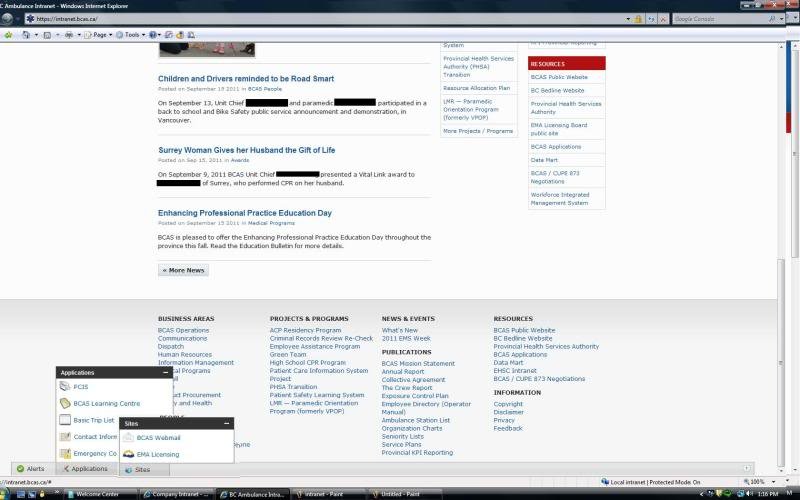Switch to Welcome Center taskbar window
This screenshot has height=500, width=800.
[x=101, y=494]
